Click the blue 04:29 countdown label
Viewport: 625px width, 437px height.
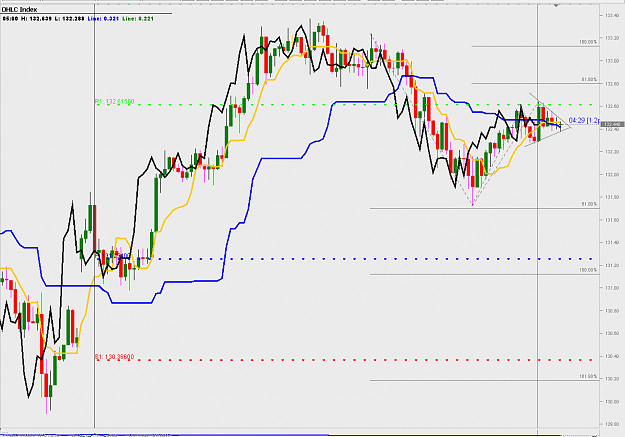tap(584, 120)
